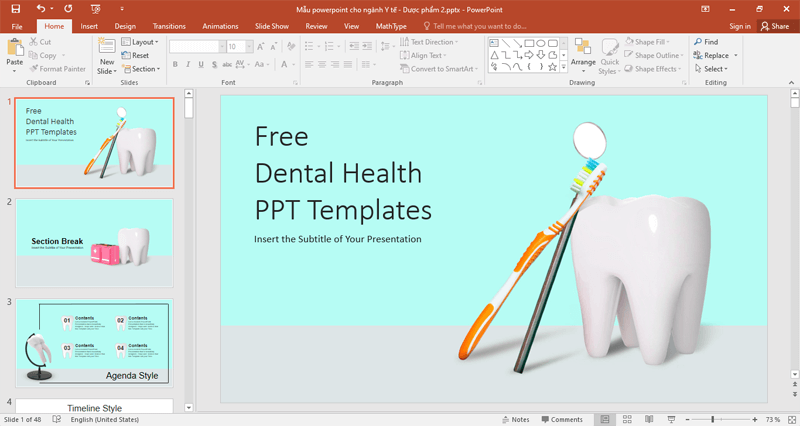
Task: Open the Slide Show tab
Action: pyautogui.click(x=272, y=26)
